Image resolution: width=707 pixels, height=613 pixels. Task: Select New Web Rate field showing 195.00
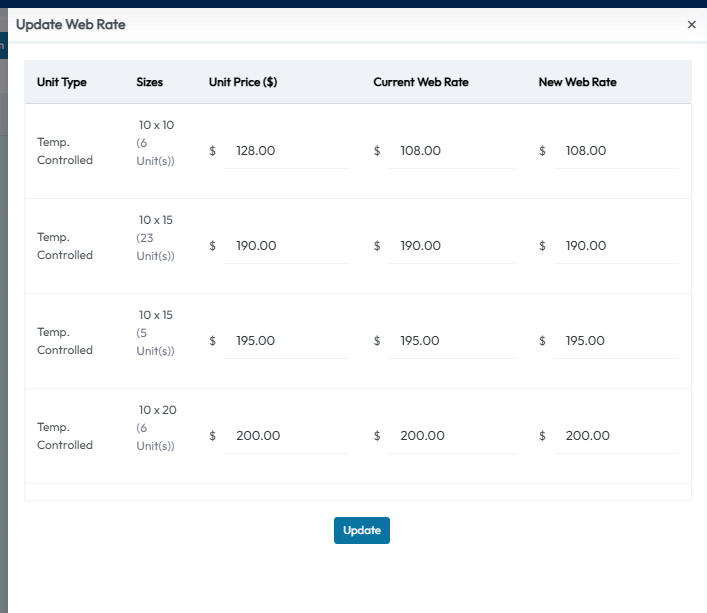[x=616, y=341]
